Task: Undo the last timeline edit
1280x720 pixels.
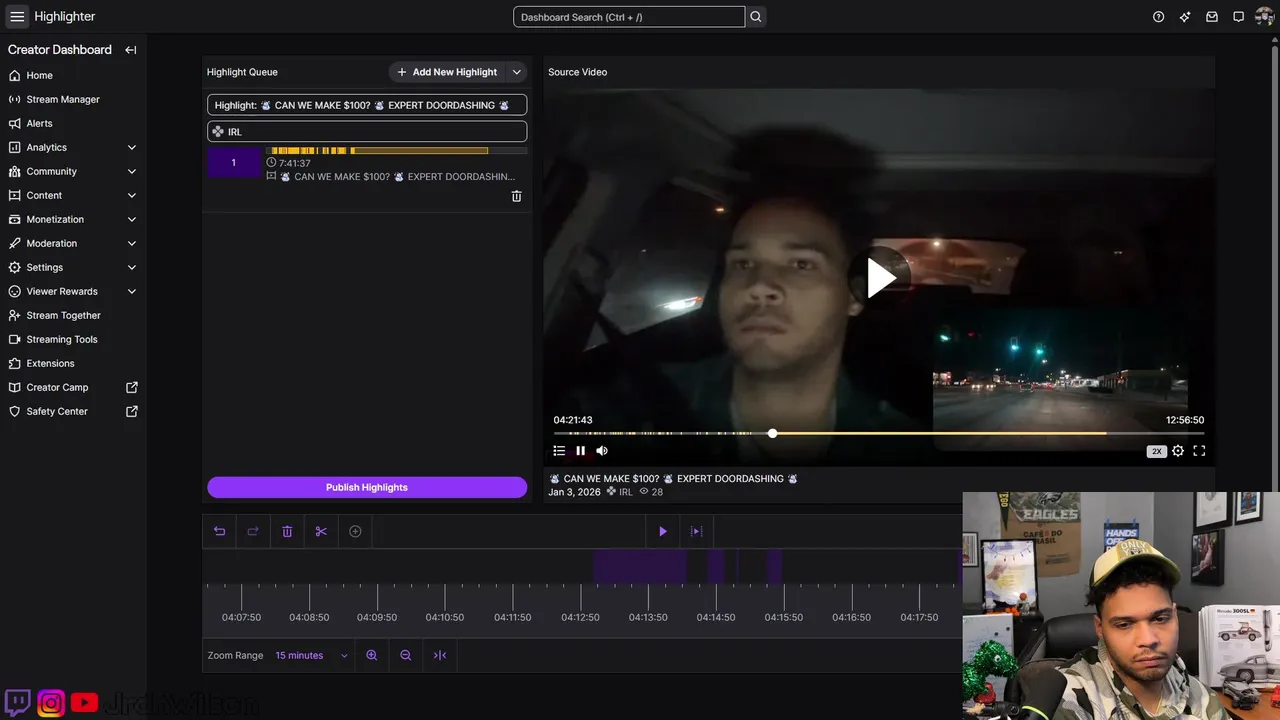Action: (219, 531)
